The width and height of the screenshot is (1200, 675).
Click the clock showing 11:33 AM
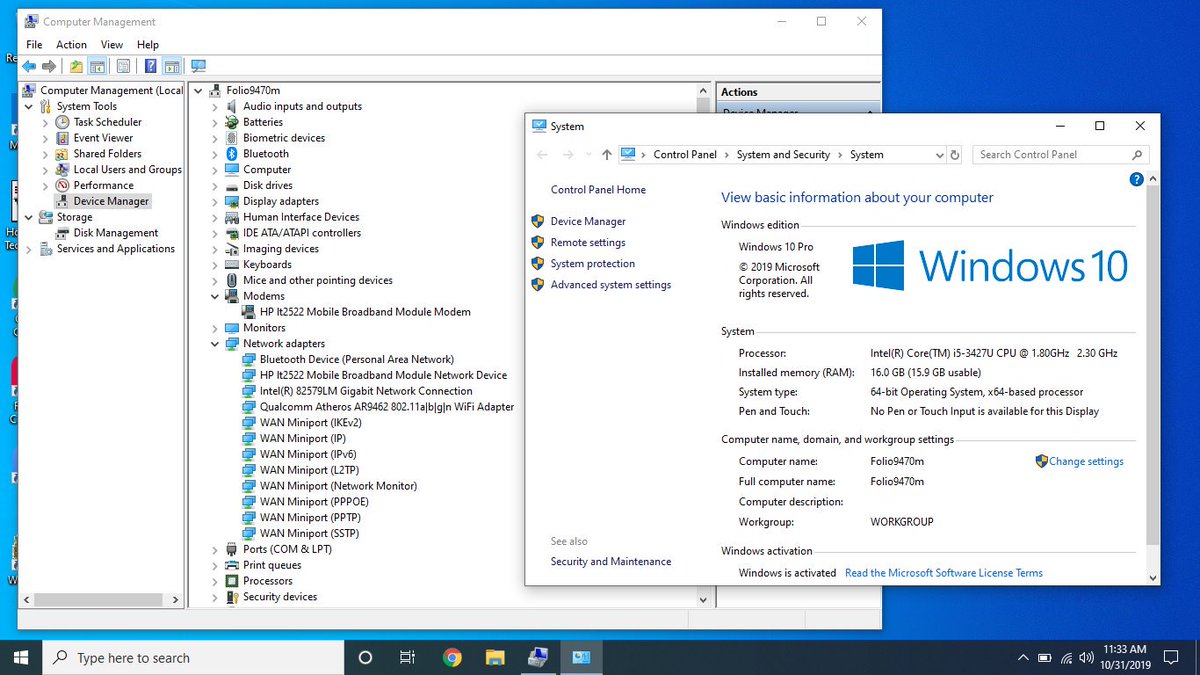1126,650
